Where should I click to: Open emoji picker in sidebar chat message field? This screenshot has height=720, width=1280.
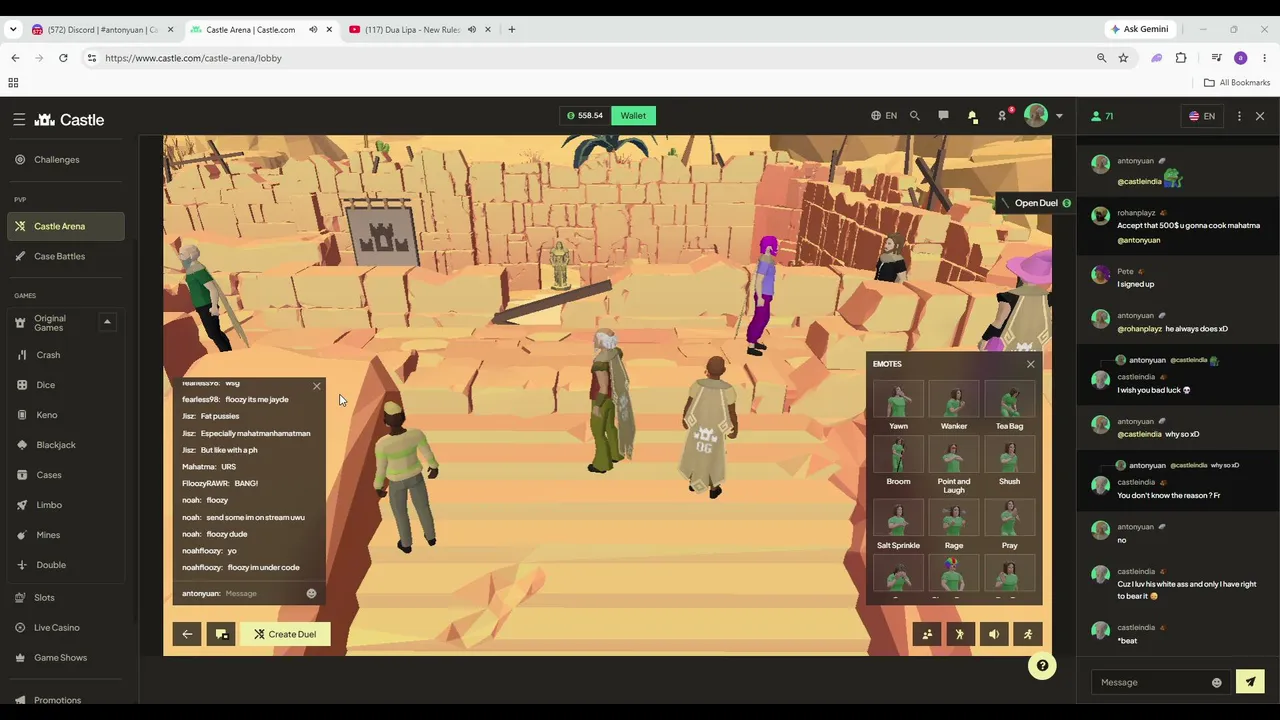[1217, 683]
